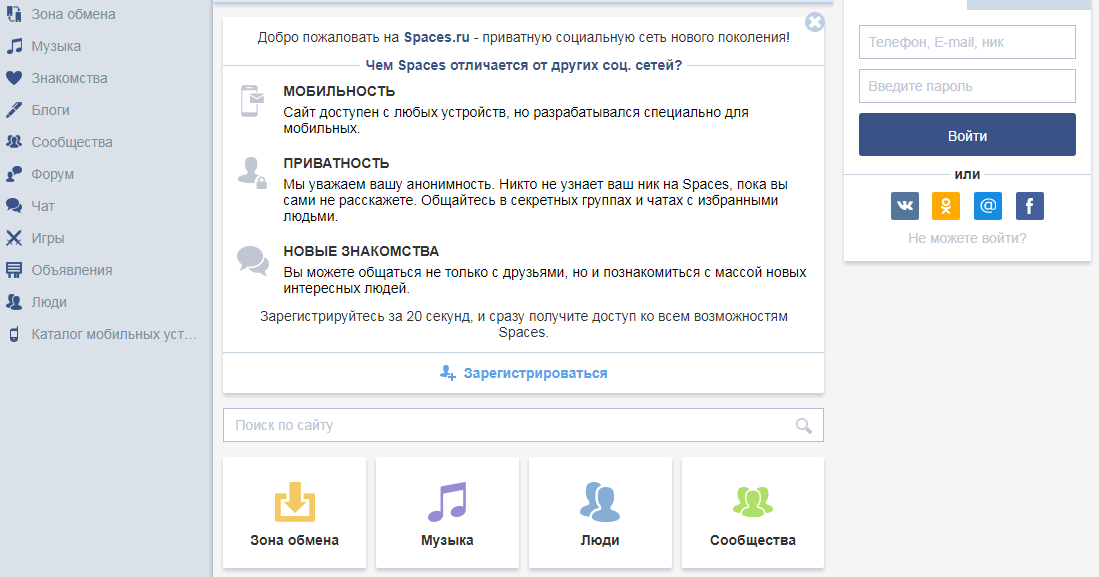The image size is (1099, 577).
Task: Focus the Телефон, E-mail, ник field
Action: pyautogui.click(x=967, y=42)
